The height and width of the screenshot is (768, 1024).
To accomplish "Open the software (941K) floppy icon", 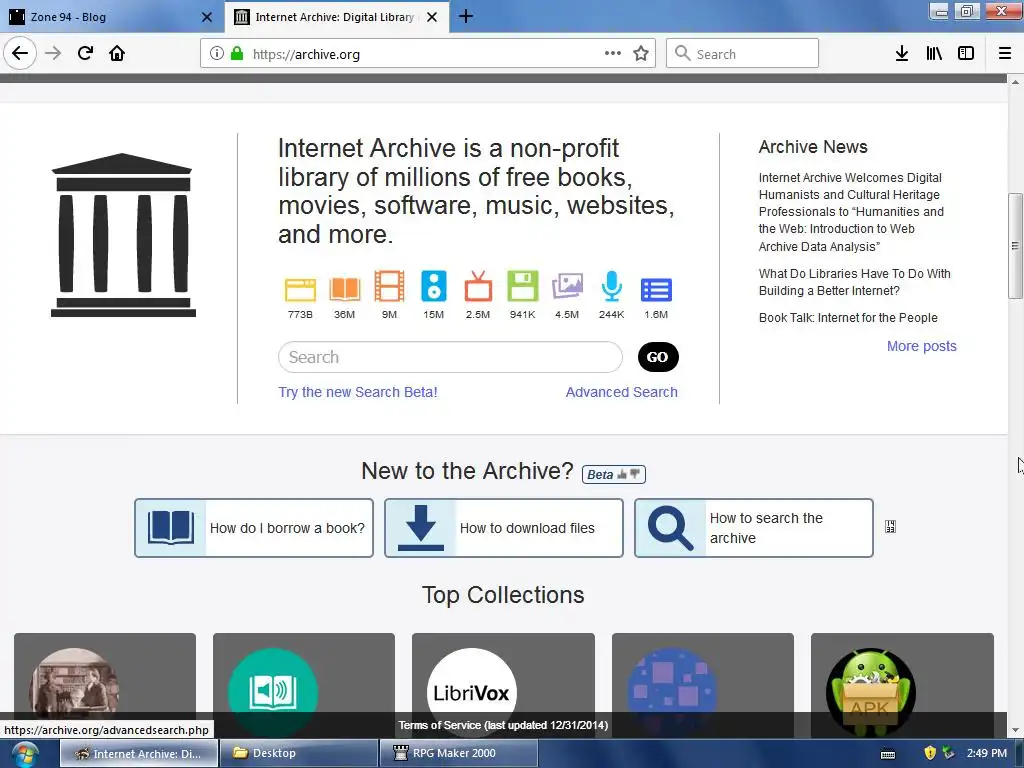I will tap(522, 286).
